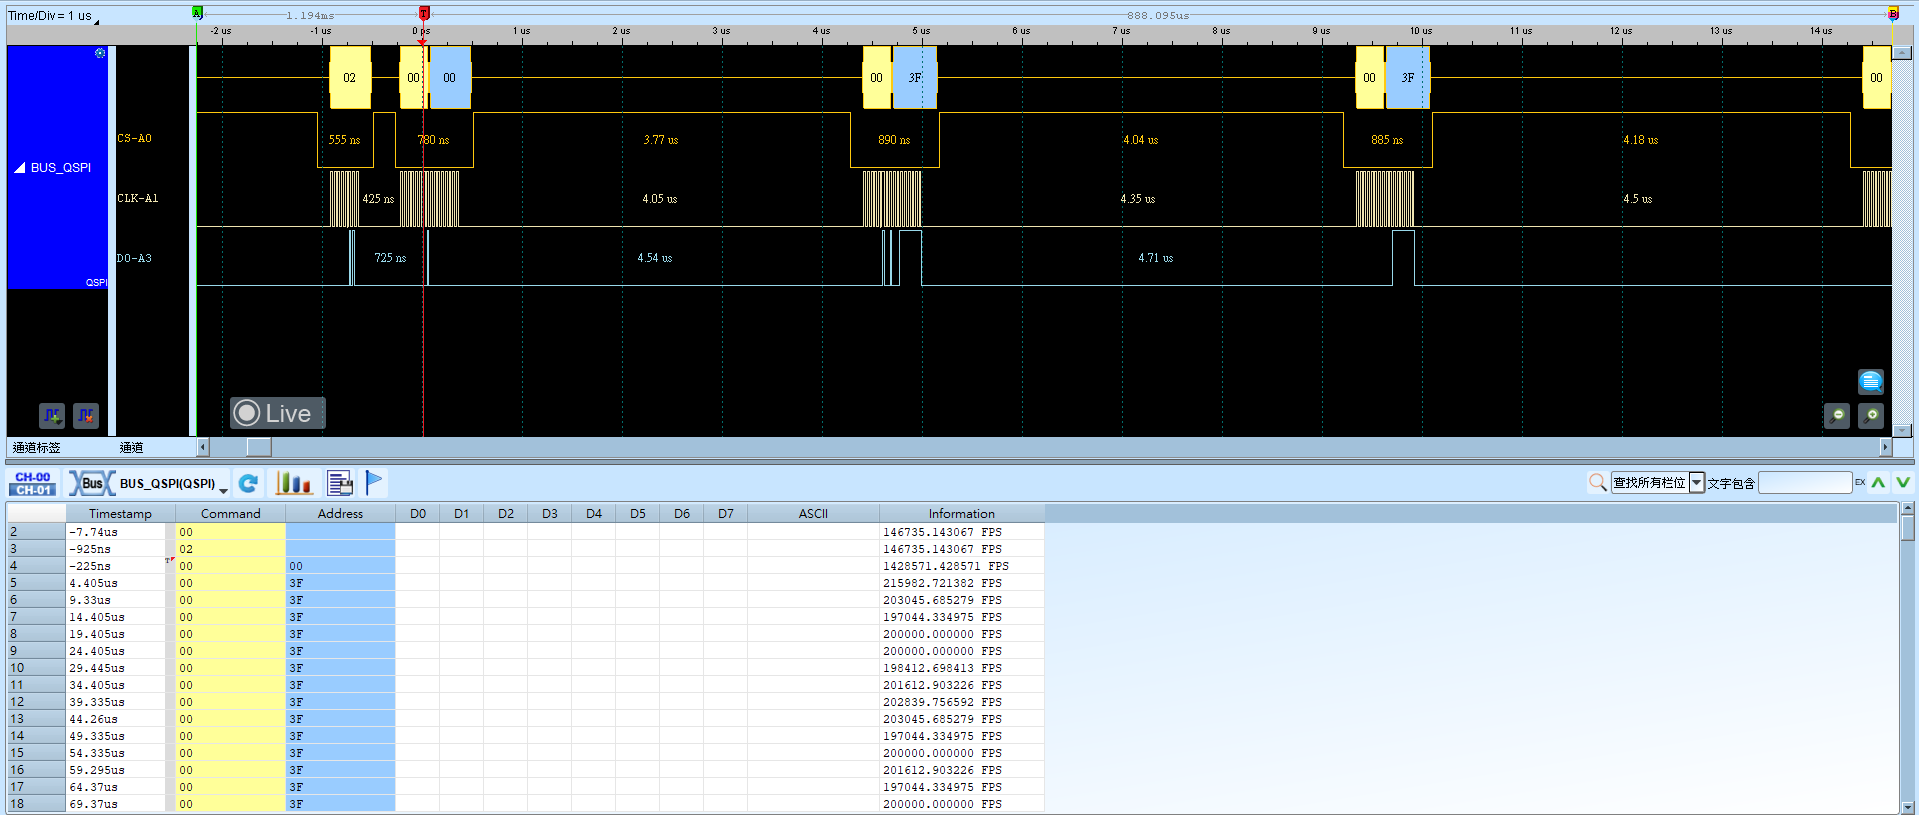Select the table row with timestamp 4.405us
The height and width of the screenshot is (815, 1919).
point(526,583)
